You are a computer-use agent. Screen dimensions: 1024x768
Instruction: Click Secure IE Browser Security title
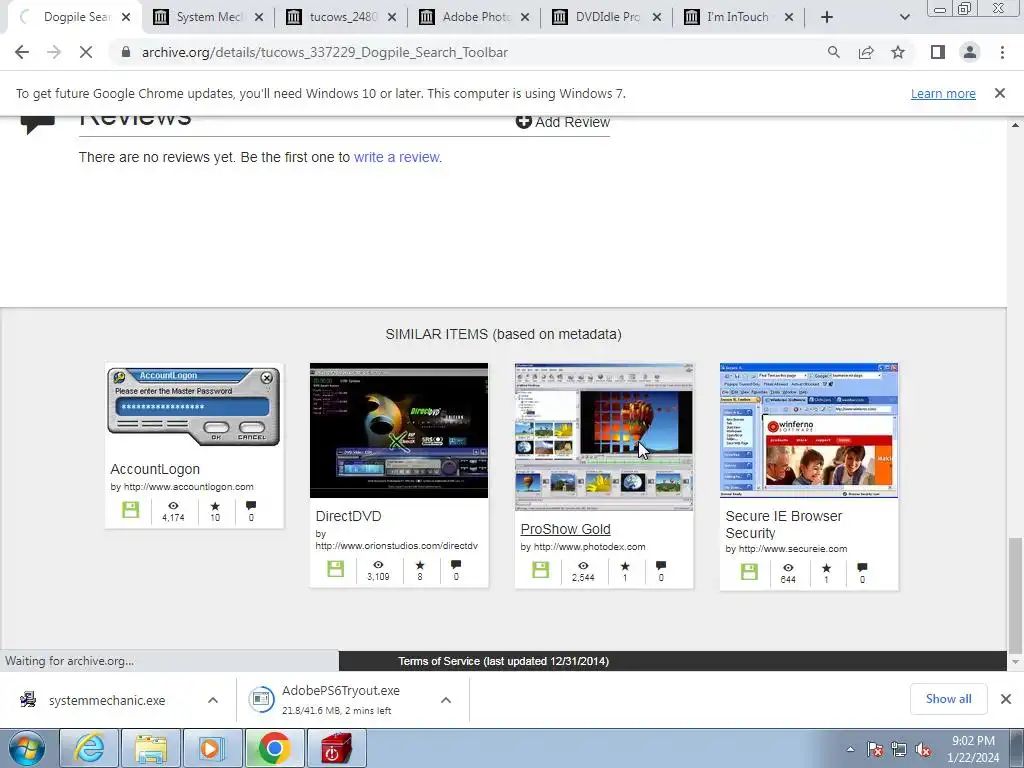click(x=784, y=524)
